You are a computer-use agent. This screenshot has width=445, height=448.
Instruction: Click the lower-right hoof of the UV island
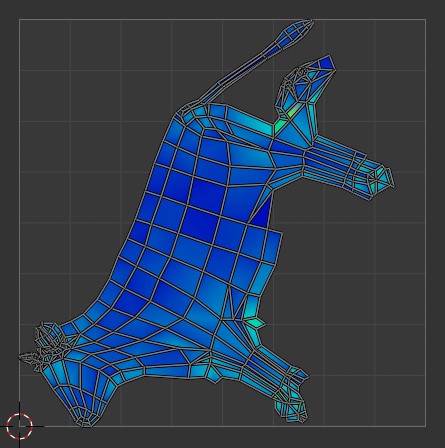293,410
